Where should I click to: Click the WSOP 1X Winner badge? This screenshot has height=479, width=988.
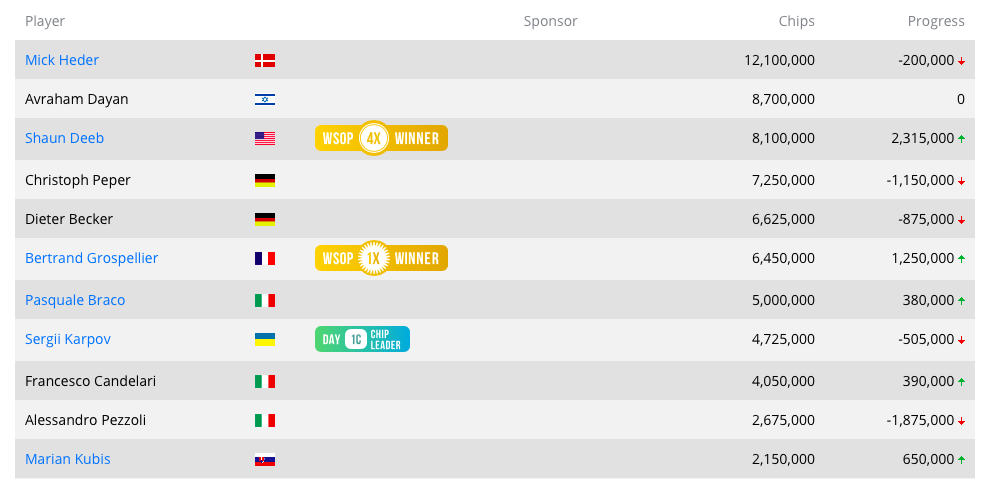tap(381, 258)
